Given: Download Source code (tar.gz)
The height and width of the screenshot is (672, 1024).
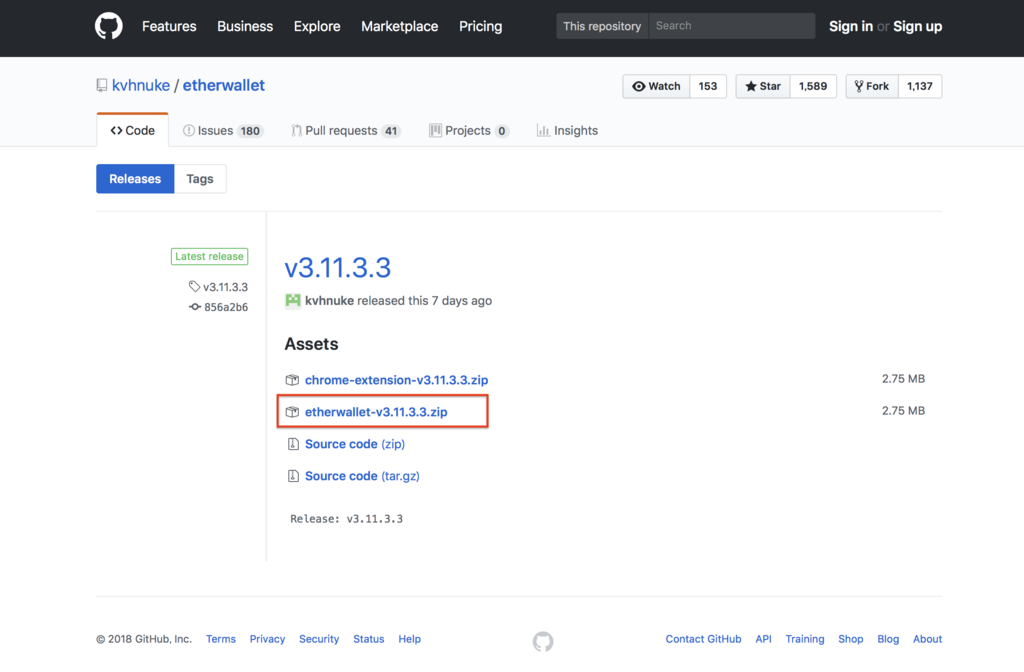Looking at the screenshot, I should (362, 476).
